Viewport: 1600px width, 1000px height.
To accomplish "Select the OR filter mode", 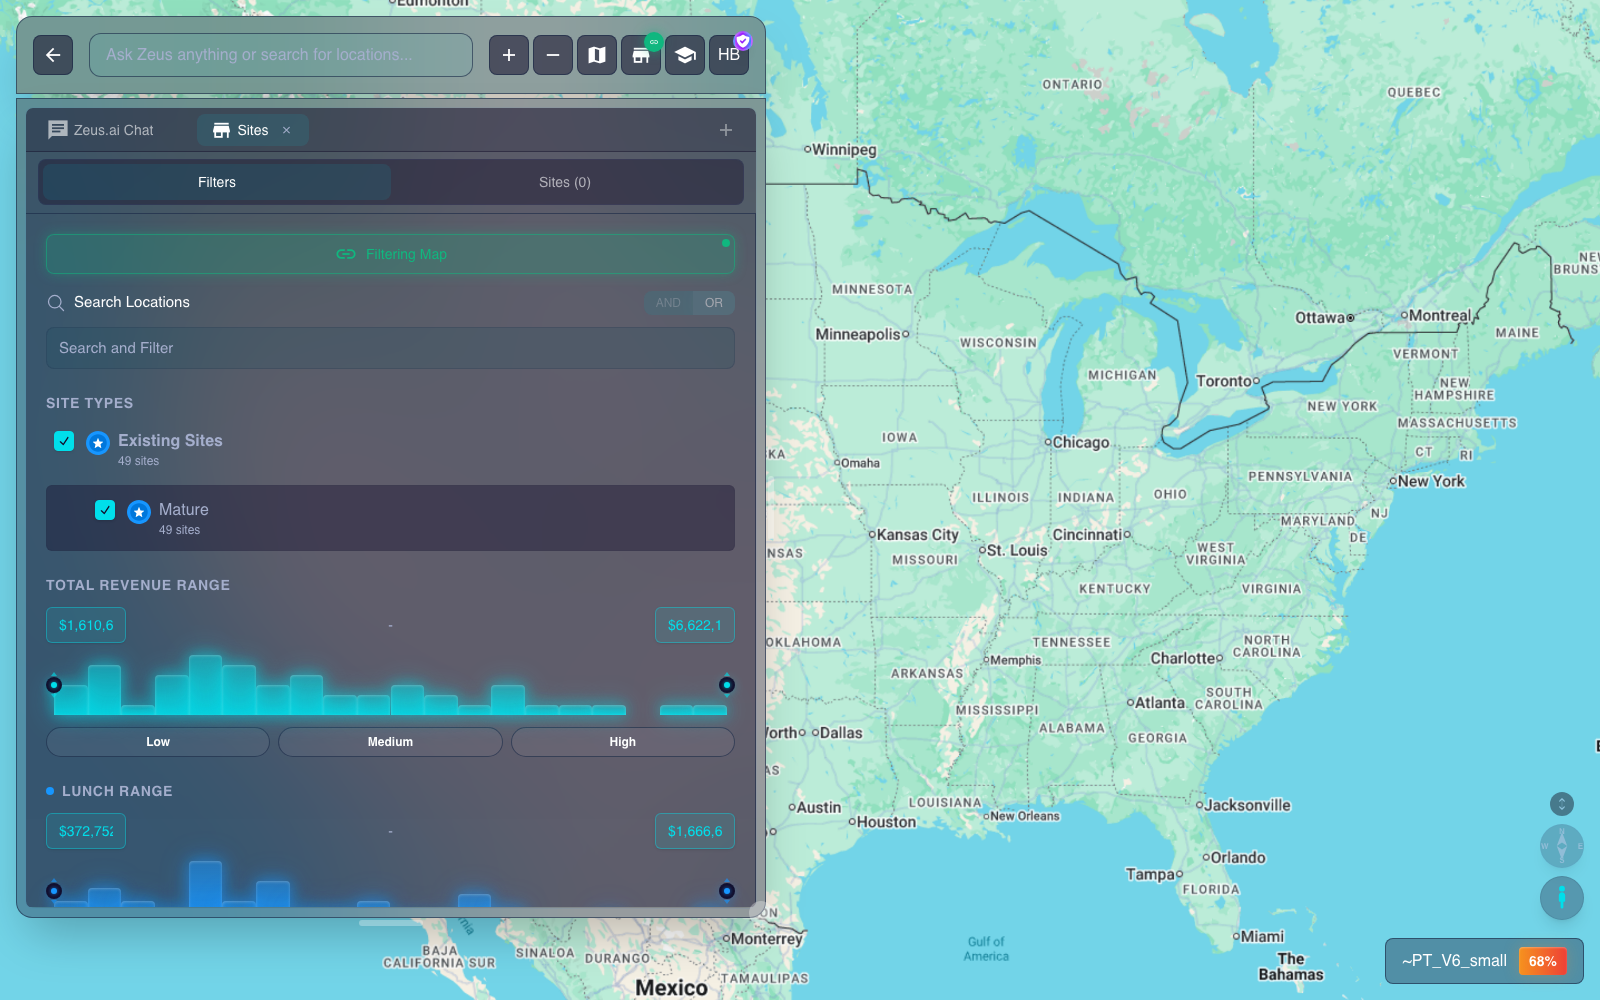I will point(714,303).
